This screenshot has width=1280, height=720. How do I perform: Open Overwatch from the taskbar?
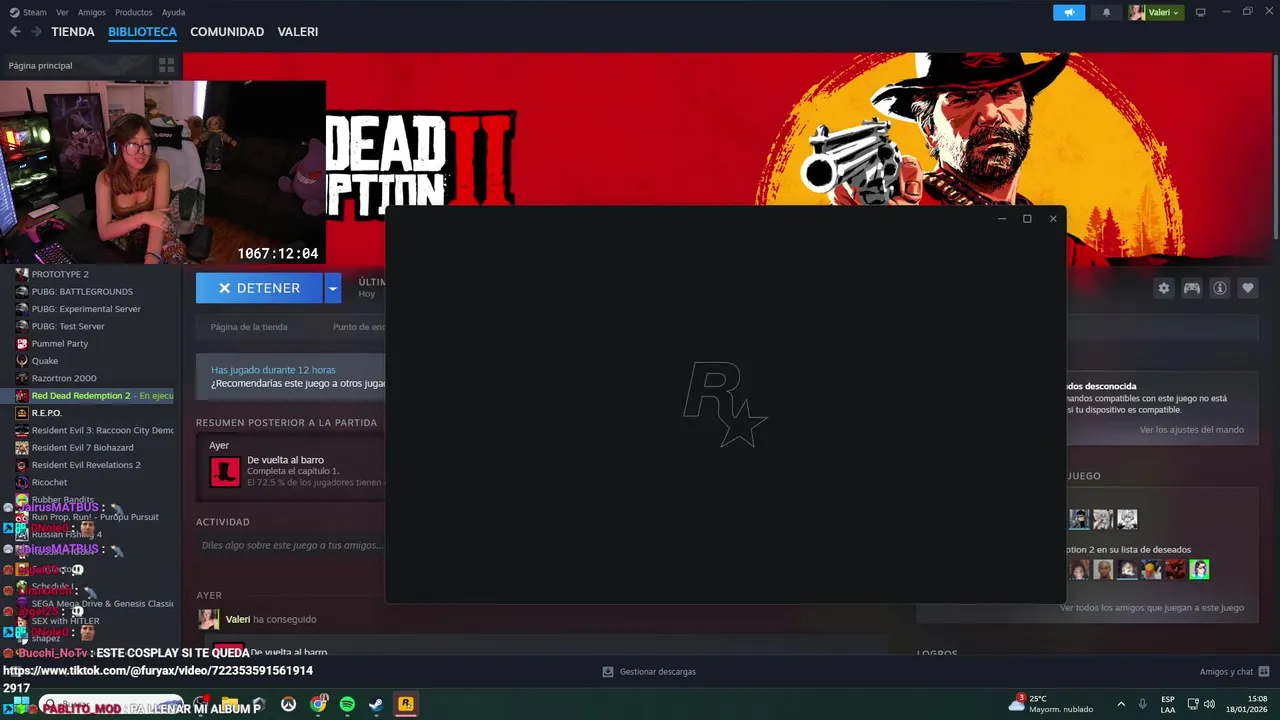289,704
